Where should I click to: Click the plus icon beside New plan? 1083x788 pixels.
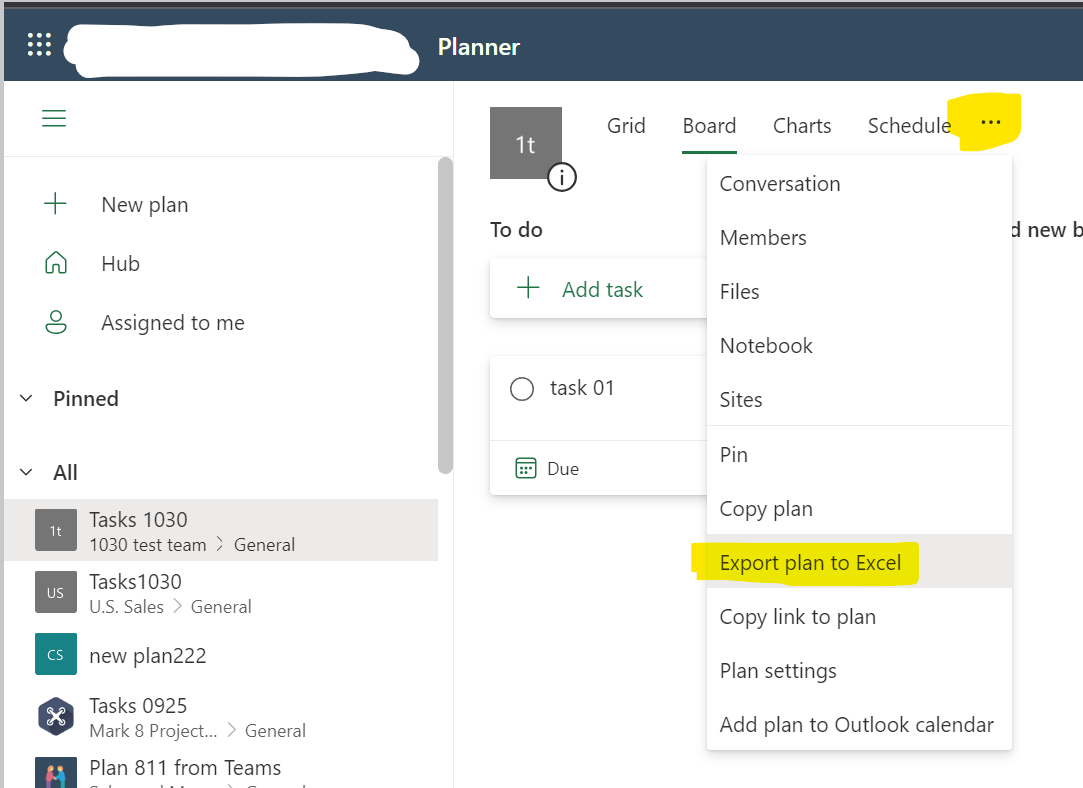point(56,204)
